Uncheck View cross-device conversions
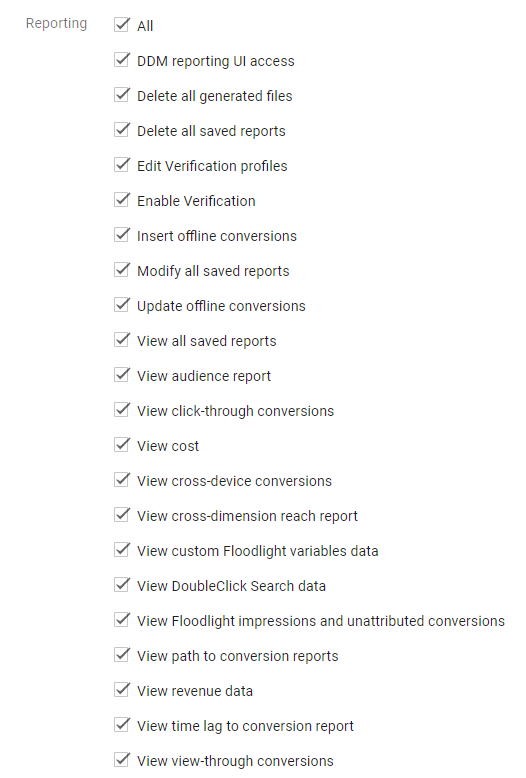This screenshot has width=526, height=778. pos(122,480)
